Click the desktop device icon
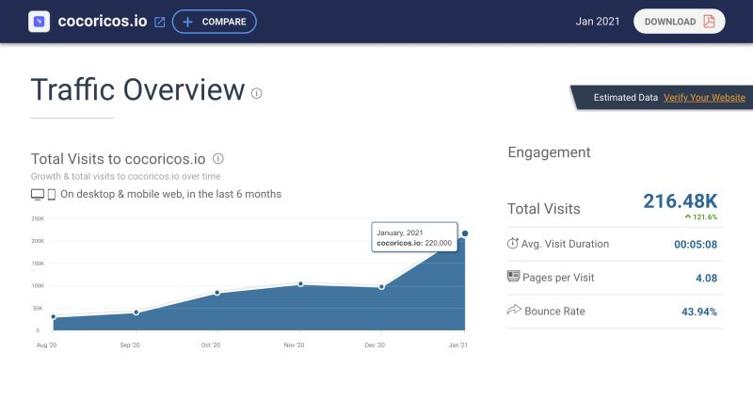 [37, 194]
